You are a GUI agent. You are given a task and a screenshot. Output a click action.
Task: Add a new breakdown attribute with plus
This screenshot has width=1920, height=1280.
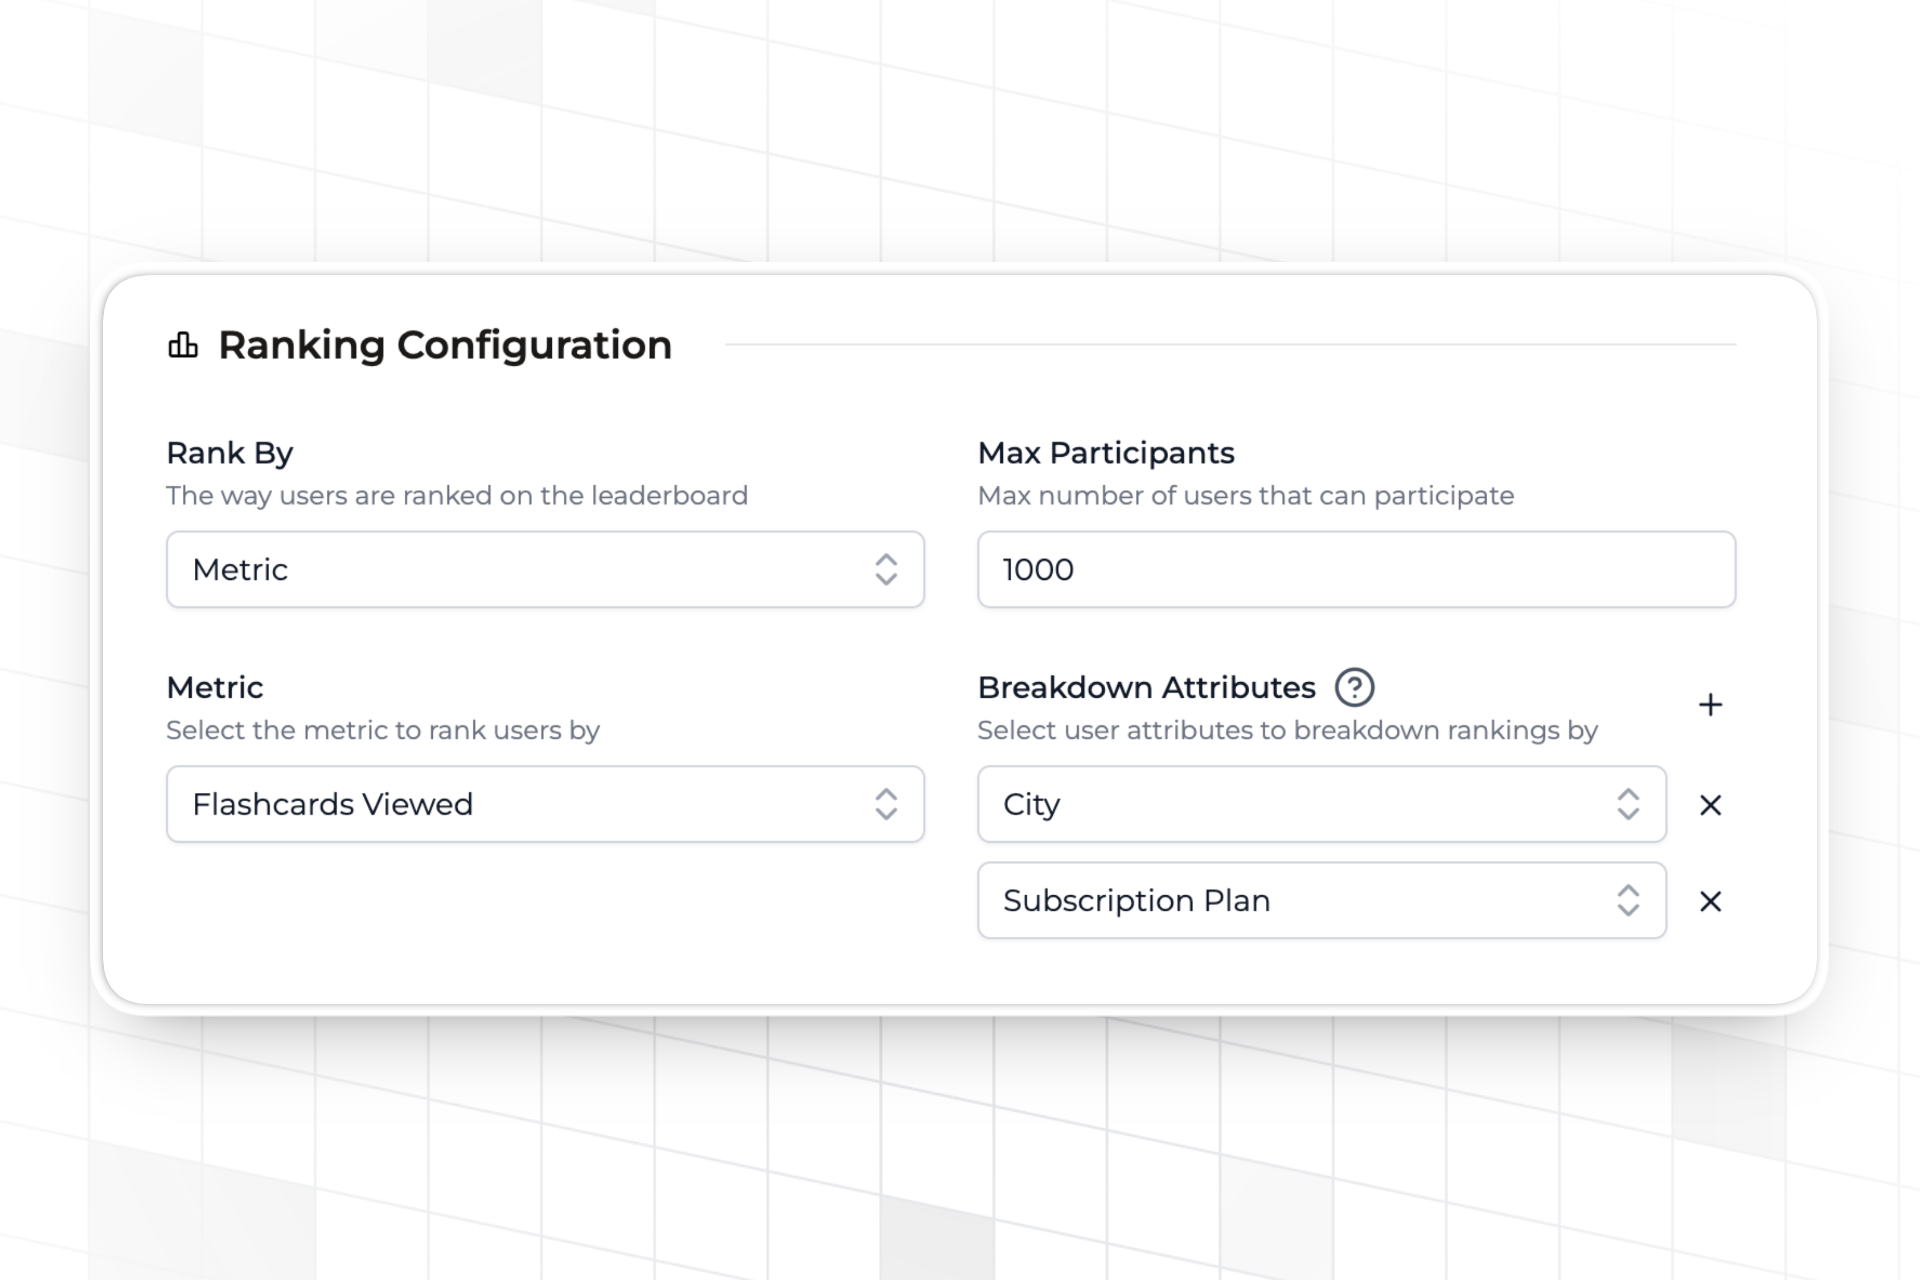coord(1710,705)
